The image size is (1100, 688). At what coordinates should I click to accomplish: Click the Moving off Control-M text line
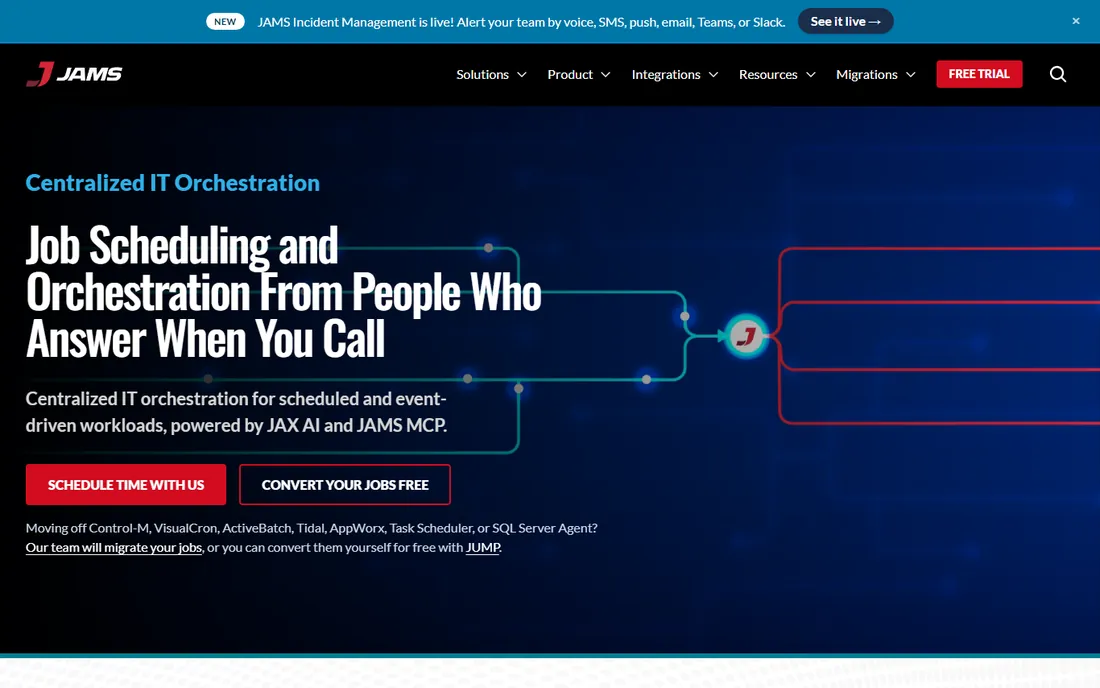[311, 528]
